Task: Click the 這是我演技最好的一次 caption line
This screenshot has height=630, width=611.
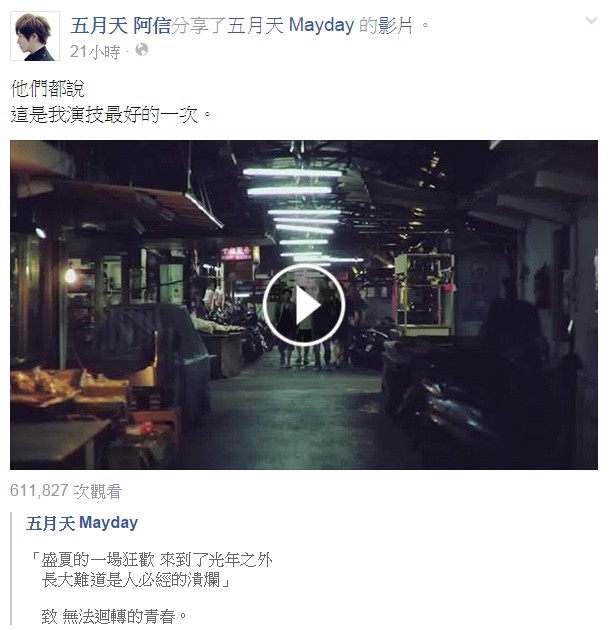Action: point(111,115)
